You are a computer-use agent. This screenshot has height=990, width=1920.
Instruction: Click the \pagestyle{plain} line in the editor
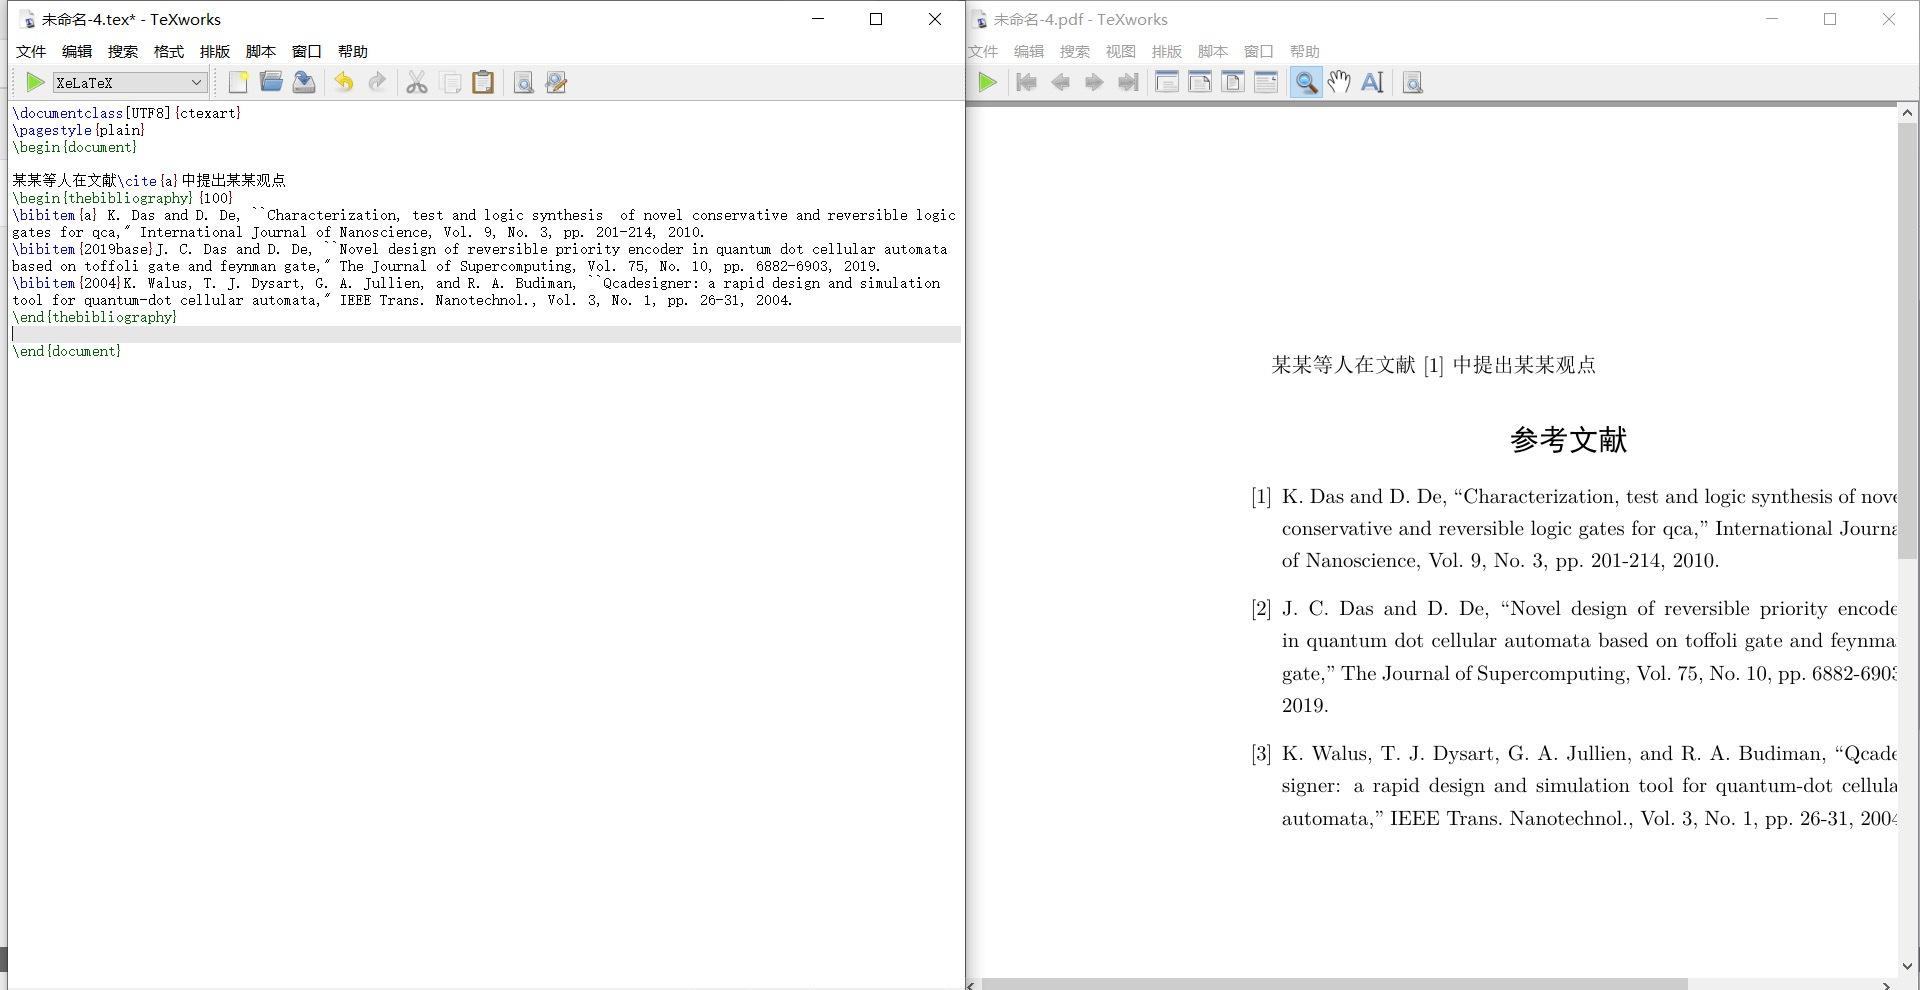click(x=79, y=130)
